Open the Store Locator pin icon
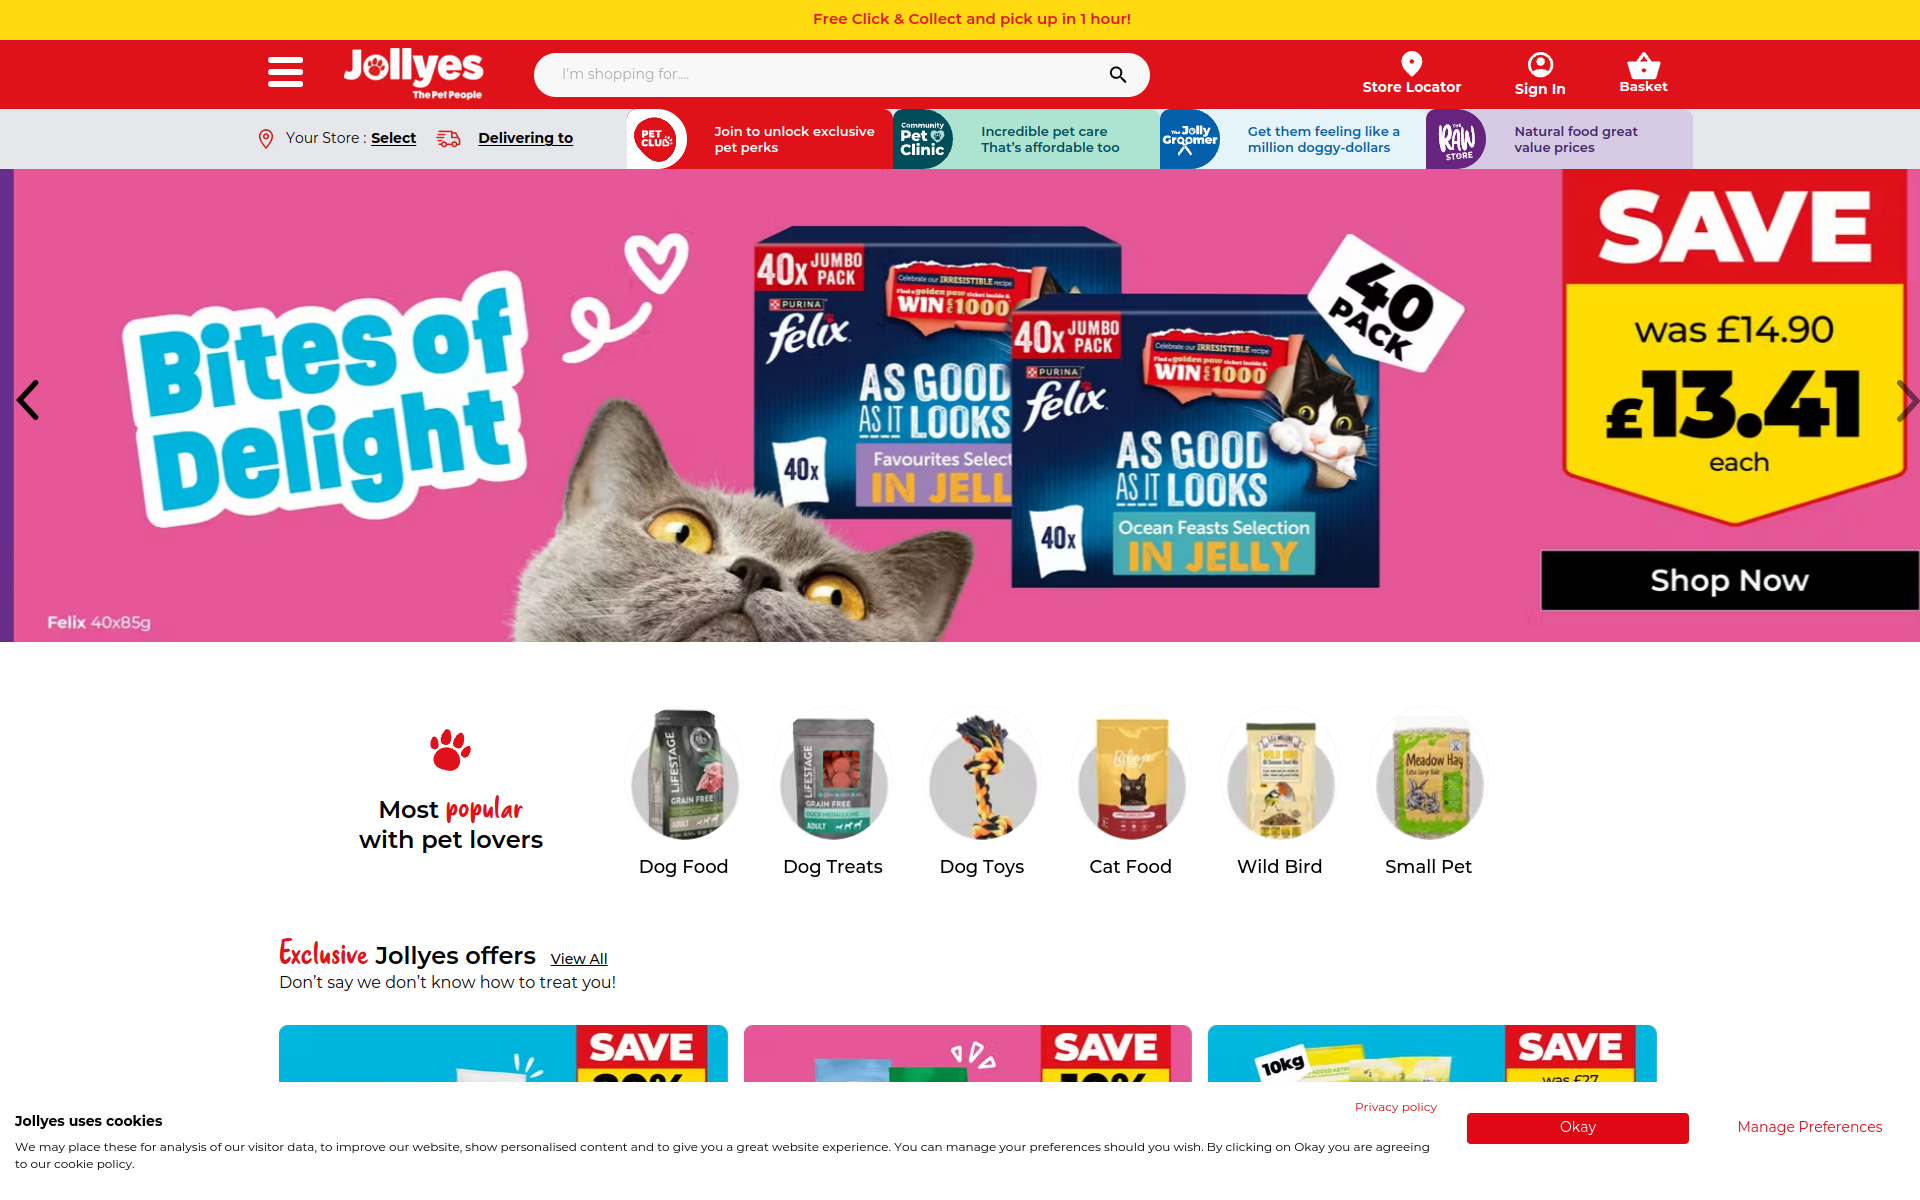This screenshot has height=1200, width=1920. pos(1411,64)
